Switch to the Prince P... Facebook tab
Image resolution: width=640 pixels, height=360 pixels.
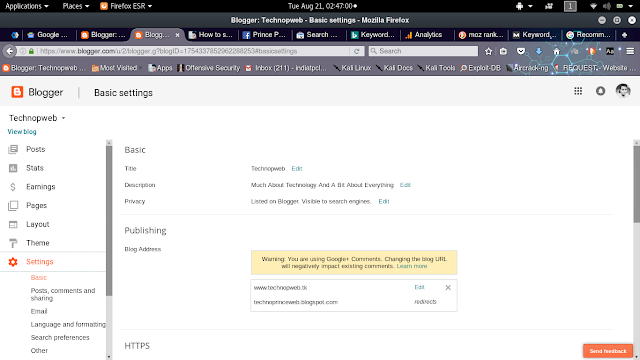point(264,35)
